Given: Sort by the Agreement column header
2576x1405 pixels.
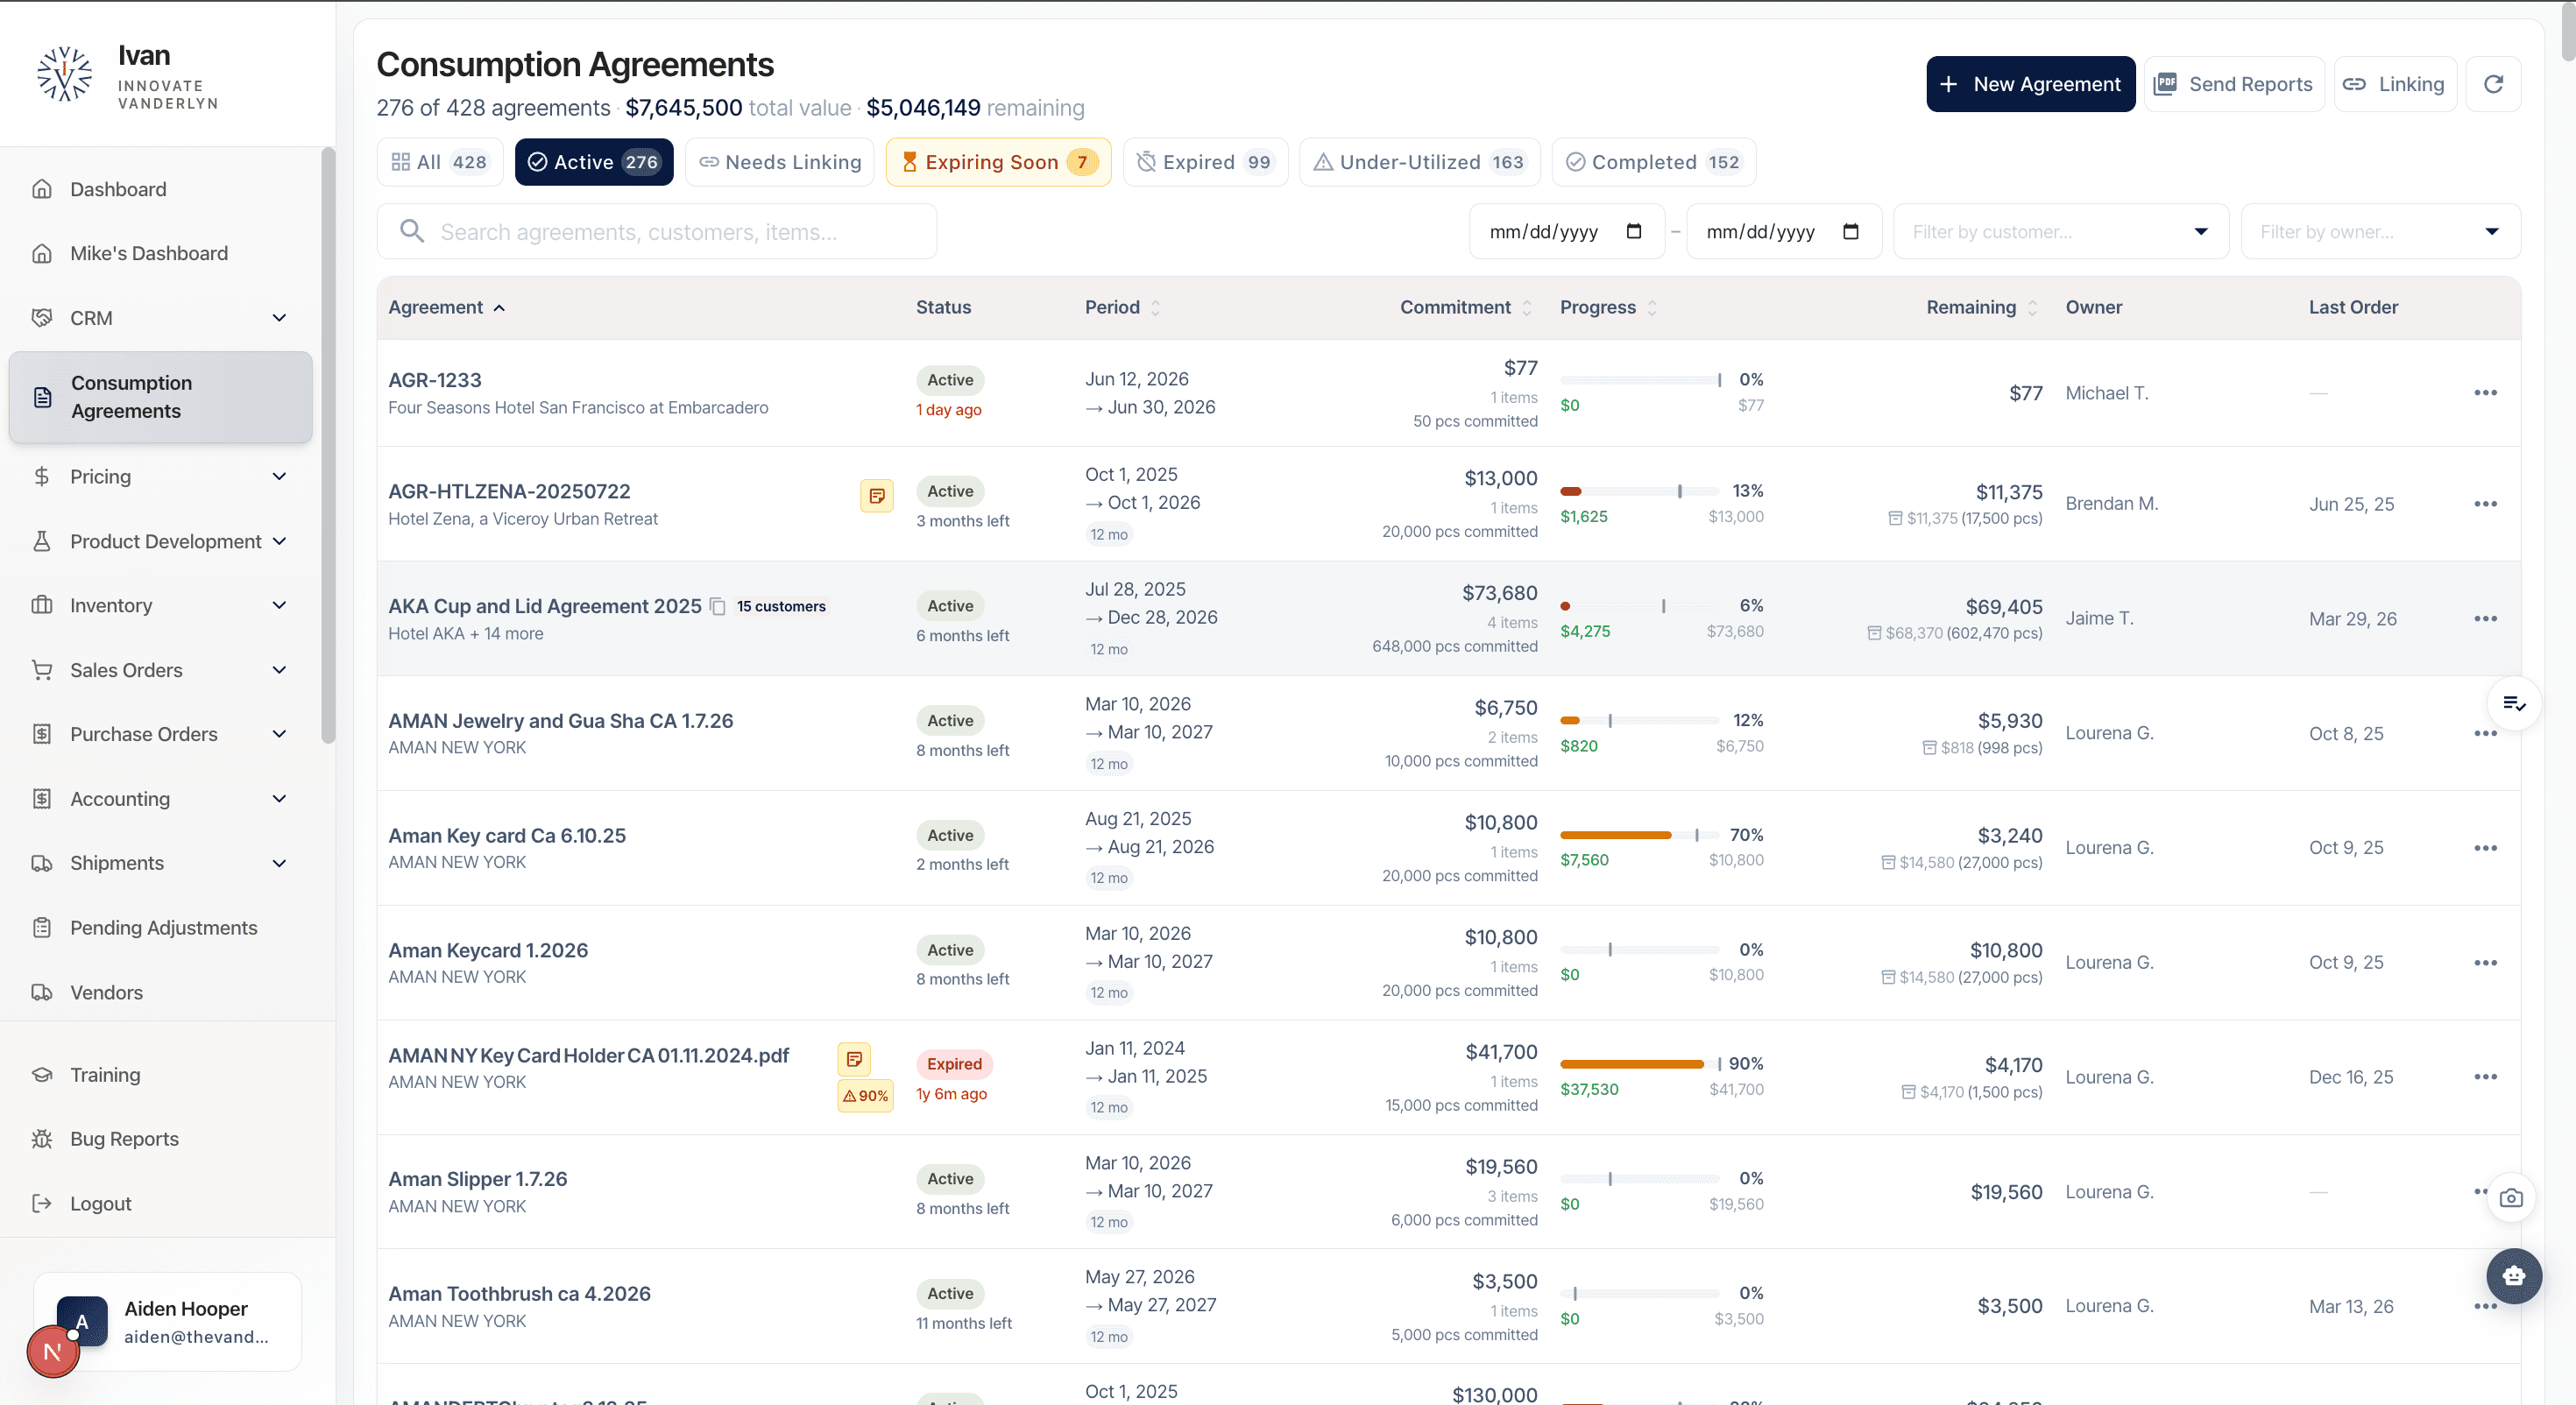Looking at the screenshot, I should pos(447,307).
